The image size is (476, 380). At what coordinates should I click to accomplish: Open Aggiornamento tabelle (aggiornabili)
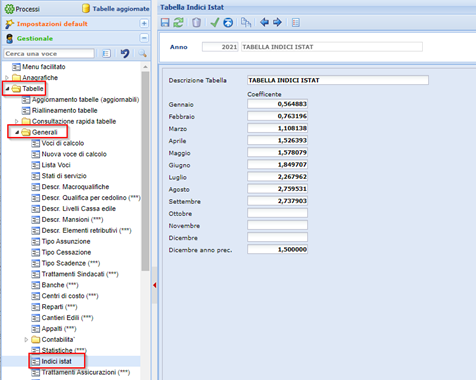[80, 100]
